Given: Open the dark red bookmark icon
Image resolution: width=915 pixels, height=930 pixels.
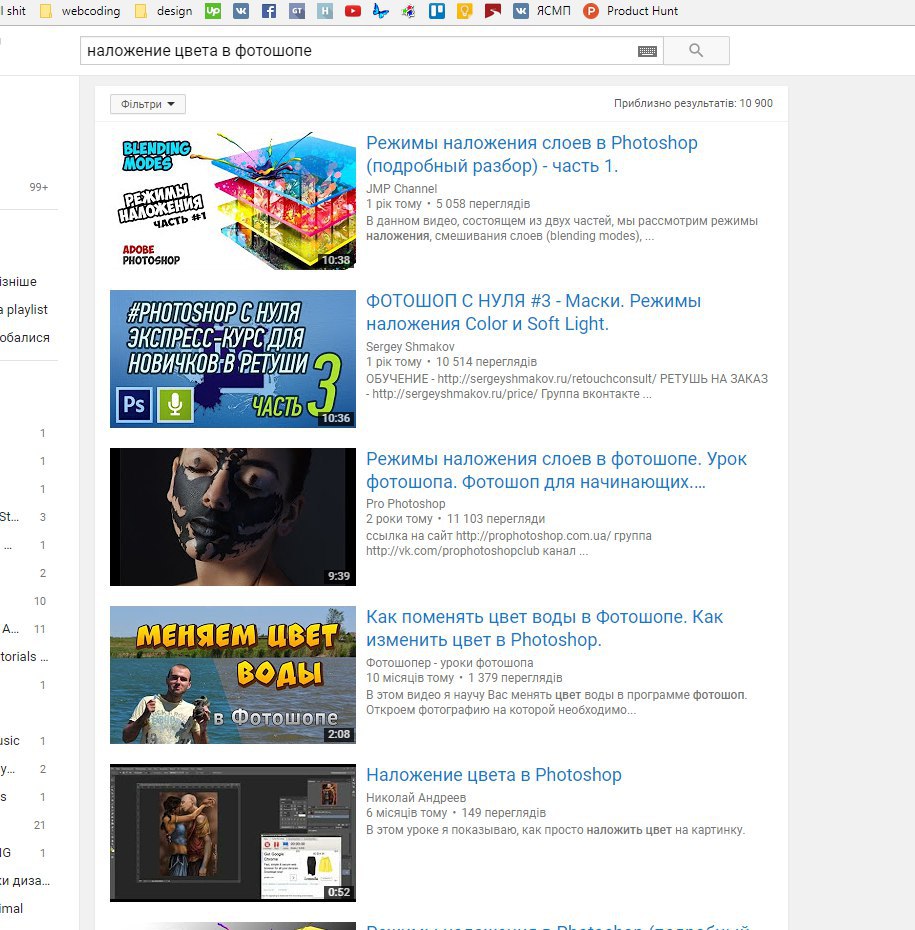Looking at the screenshot, I should point(493,11).
